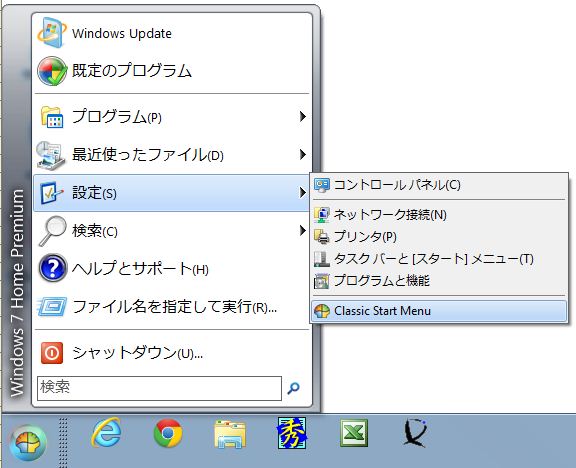Select the 設定(S) menu item
Viewport: 576px width, 468px height.
[172, 193]
